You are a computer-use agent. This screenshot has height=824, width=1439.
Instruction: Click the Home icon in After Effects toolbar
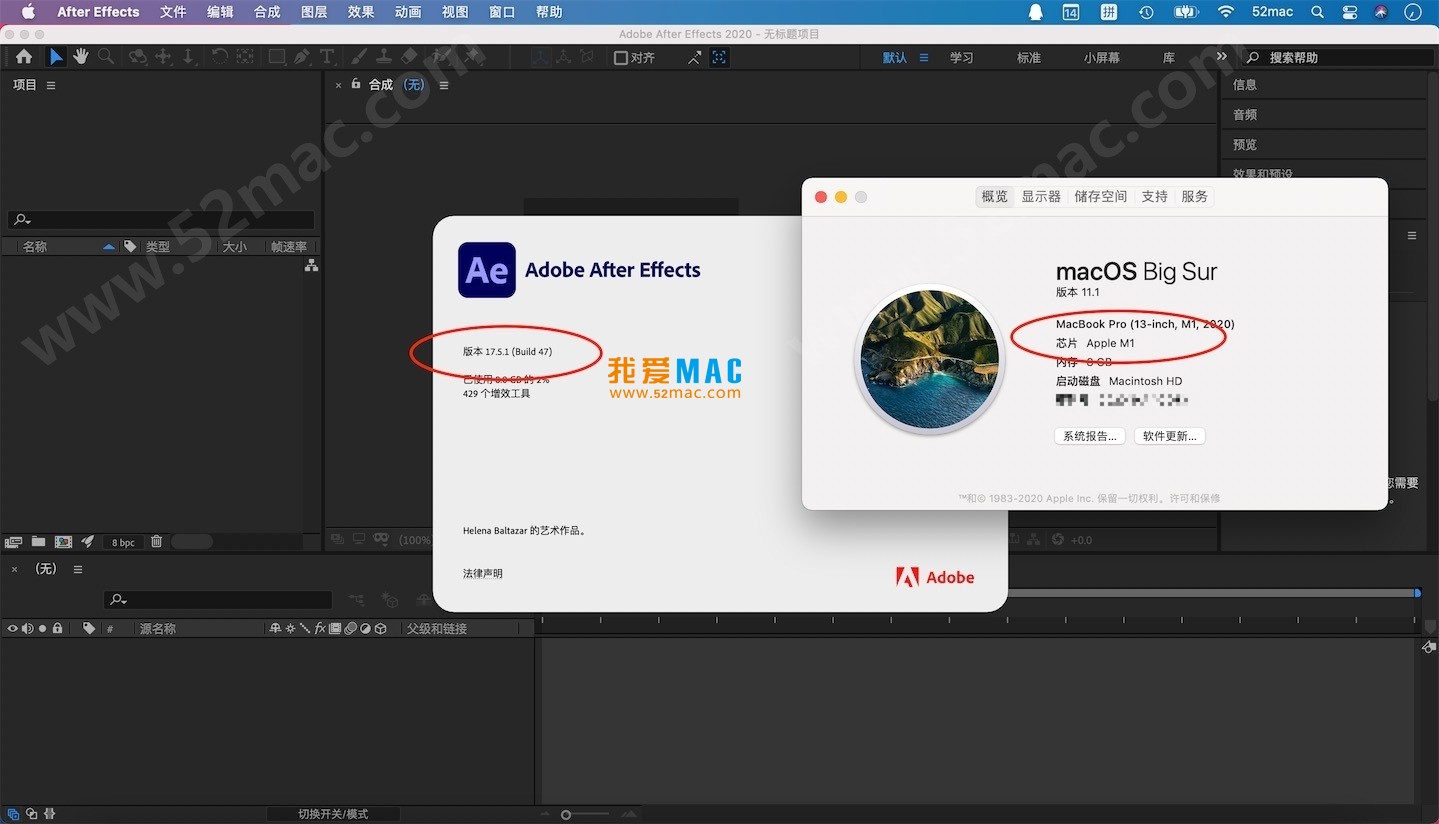click(24, 57)
